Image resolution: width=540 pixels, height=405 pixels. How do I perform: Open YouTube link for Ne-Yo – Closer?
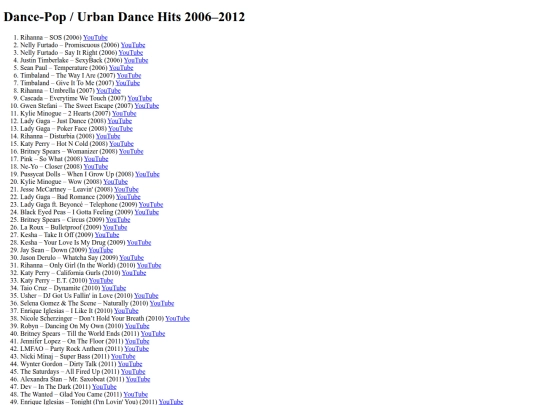click(96, 166)
